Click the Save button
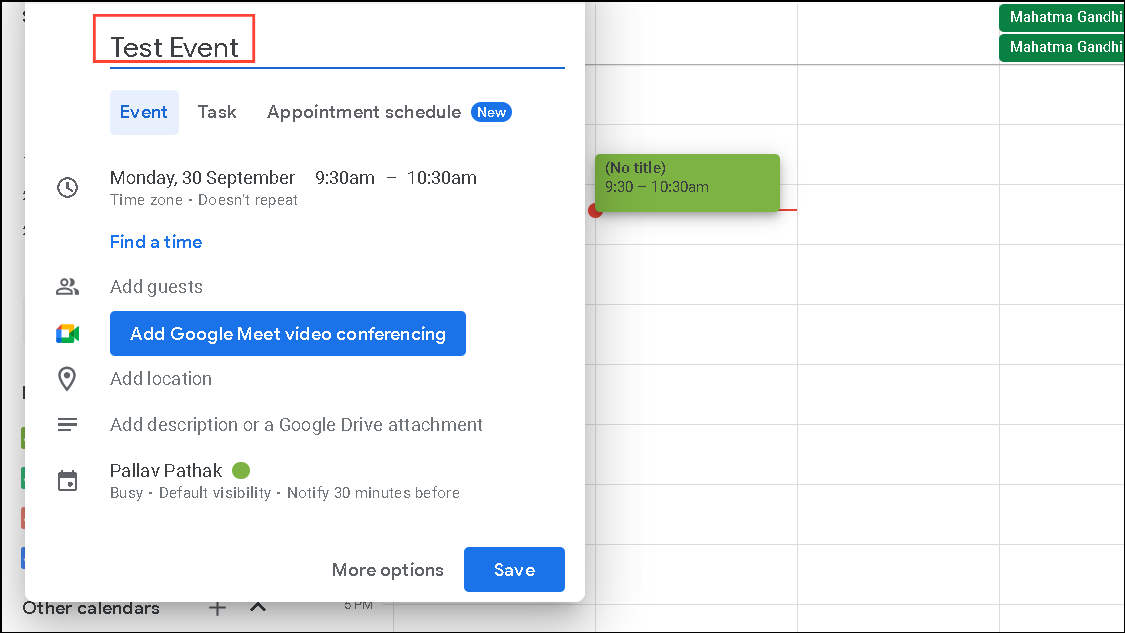1125x633 pixels. 514,569
